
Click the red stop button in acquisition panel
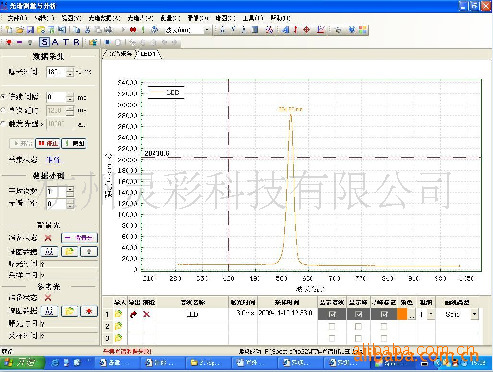[48, 143]
